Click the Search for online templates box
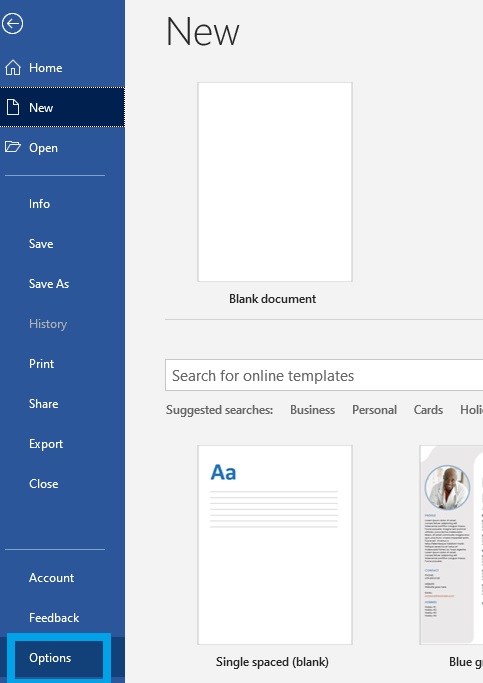This screenshot has width=483, height=683. (324, 375)
